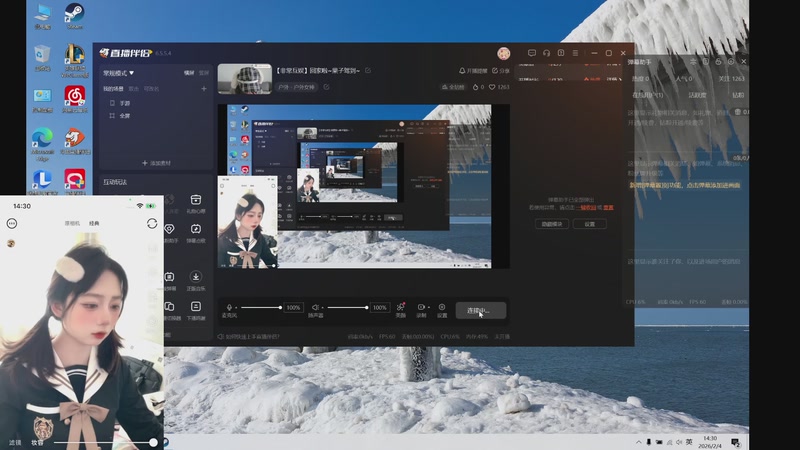Viewport: 800px width, 450px height.
Task: Click the lock icon in 弹幕助手 window
Action: point(718,62)
